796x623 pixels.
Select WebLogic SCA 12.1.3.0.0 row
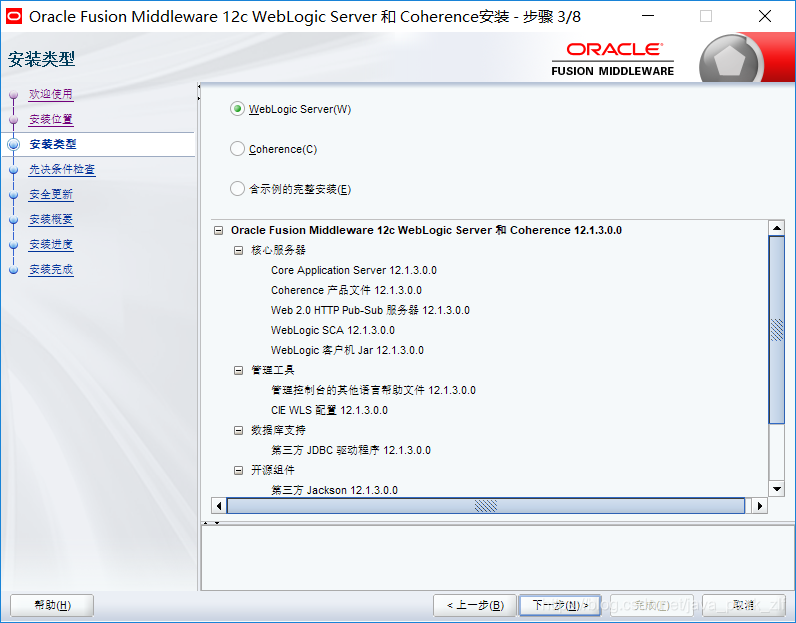[x=333, y=330]
